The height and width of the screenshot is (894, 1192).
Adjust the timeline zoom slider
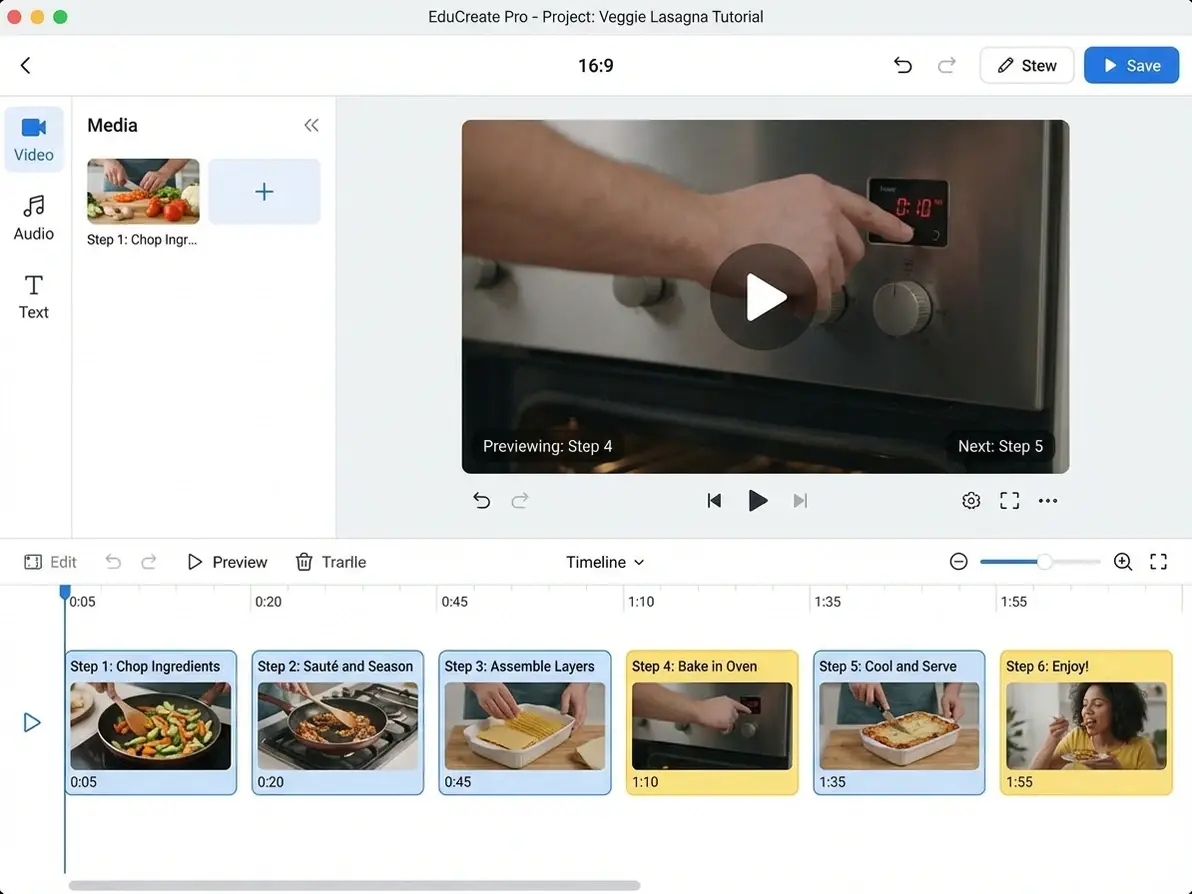[x=1041, y=561]
